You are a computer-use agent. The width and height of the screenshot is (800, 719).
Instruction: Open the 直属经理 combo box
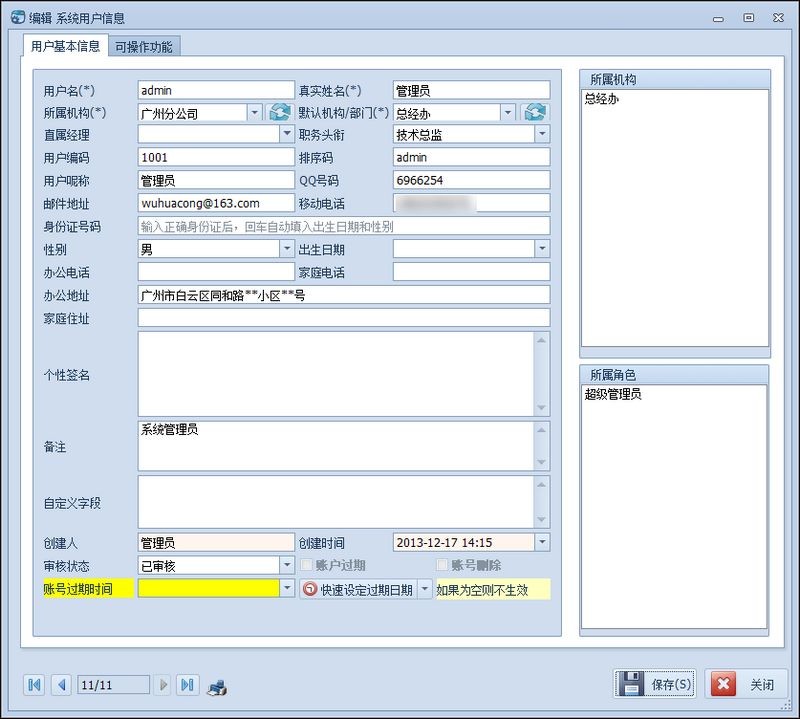[x=287, y=134]
